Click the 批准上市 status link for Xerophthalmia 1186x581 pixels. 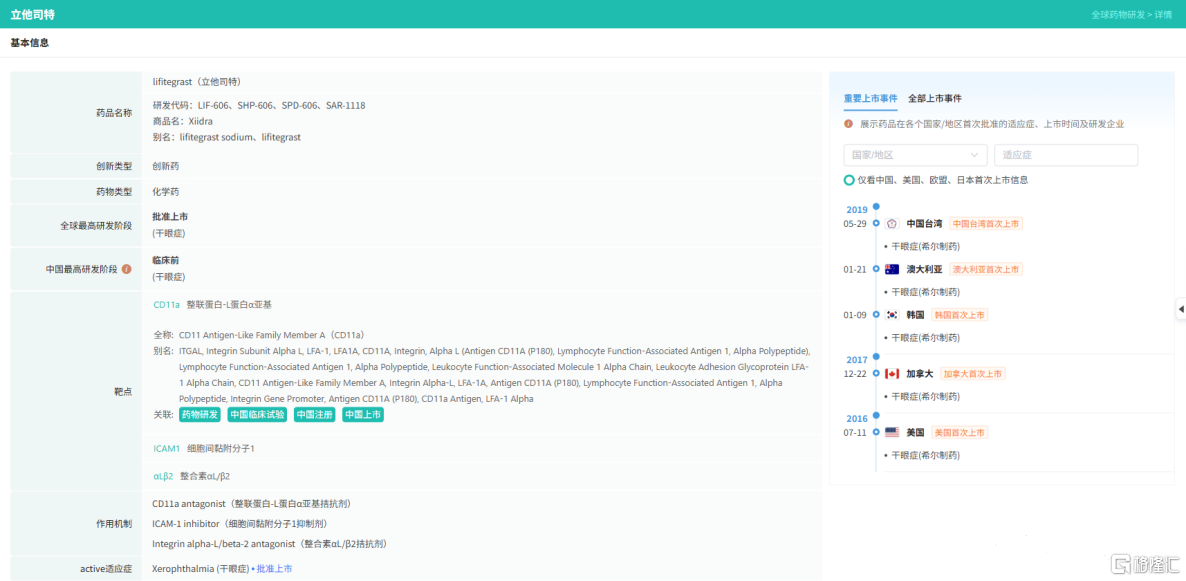pyautogui.click(x=275, y=568)
